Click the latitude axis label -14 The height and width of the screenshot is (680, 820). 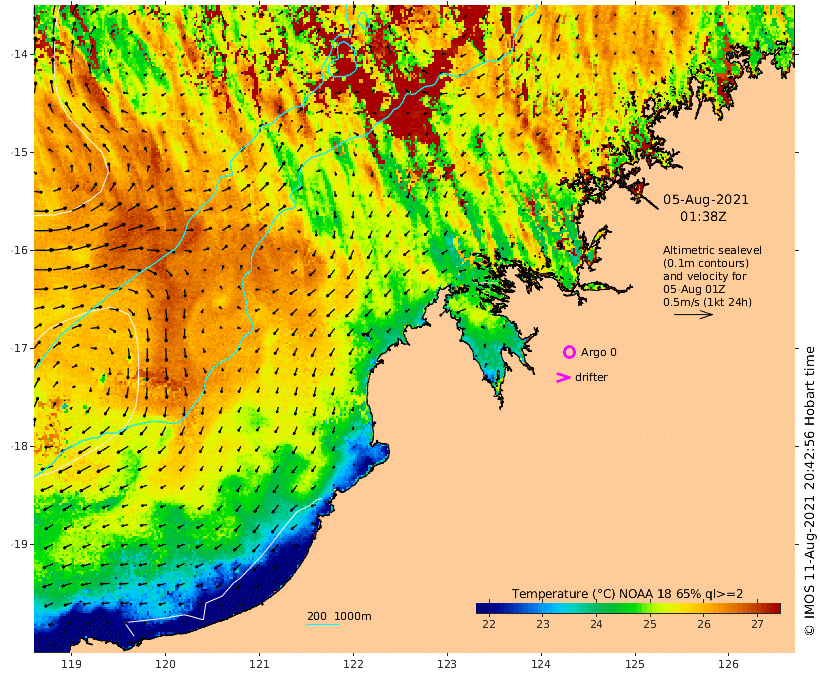pyautogui.click(x=19, y=54)
